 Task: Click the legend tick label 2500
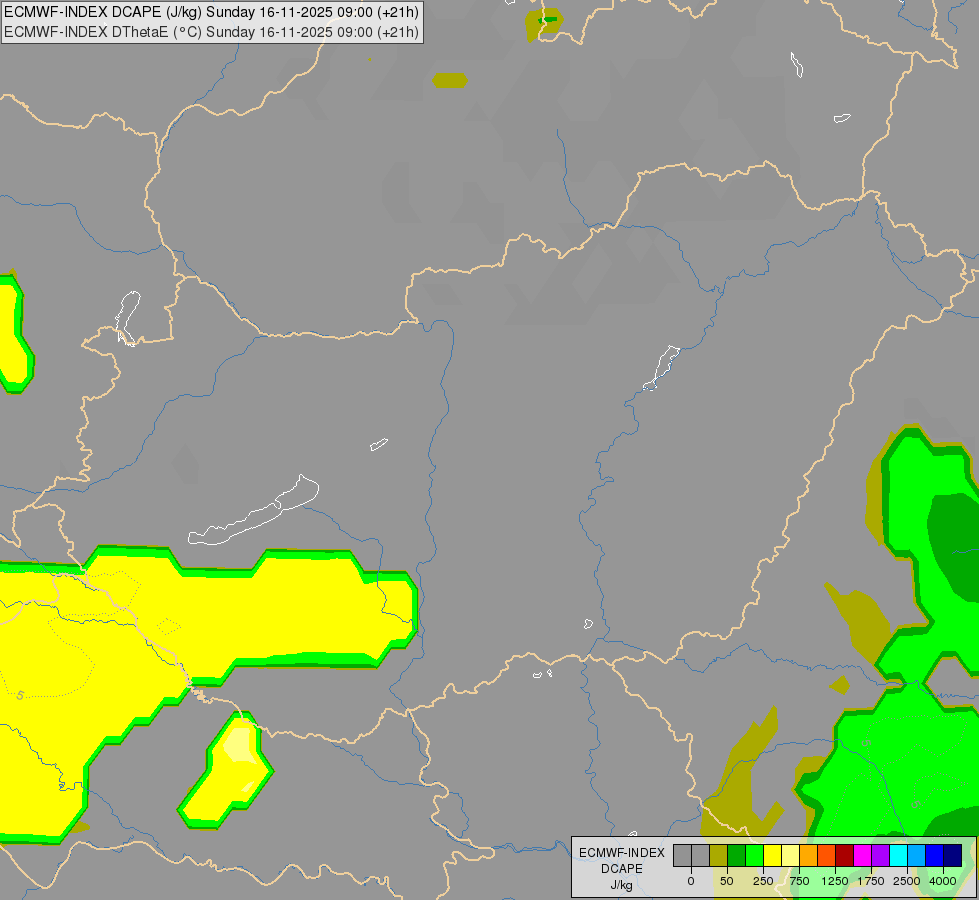(x=907, y=881)
